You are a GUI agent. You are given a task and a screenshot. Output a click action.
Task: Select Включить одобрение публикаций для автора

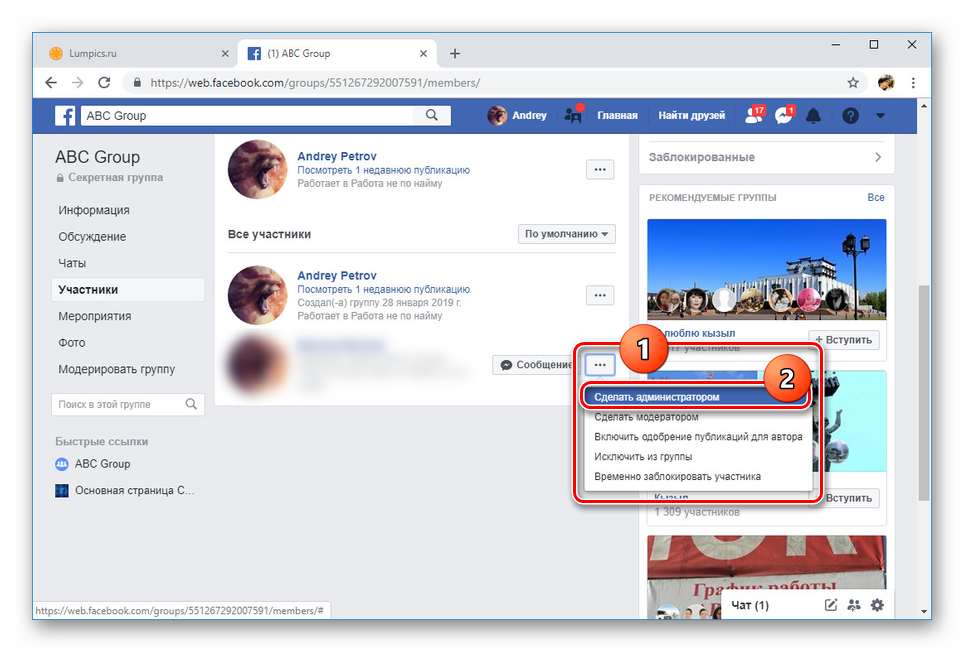pyautogui.click(x=698, y=436)
